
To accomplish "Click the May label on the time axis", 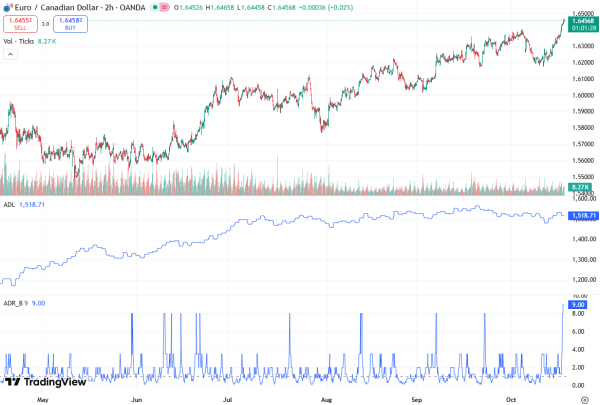I will click(42, 399).
